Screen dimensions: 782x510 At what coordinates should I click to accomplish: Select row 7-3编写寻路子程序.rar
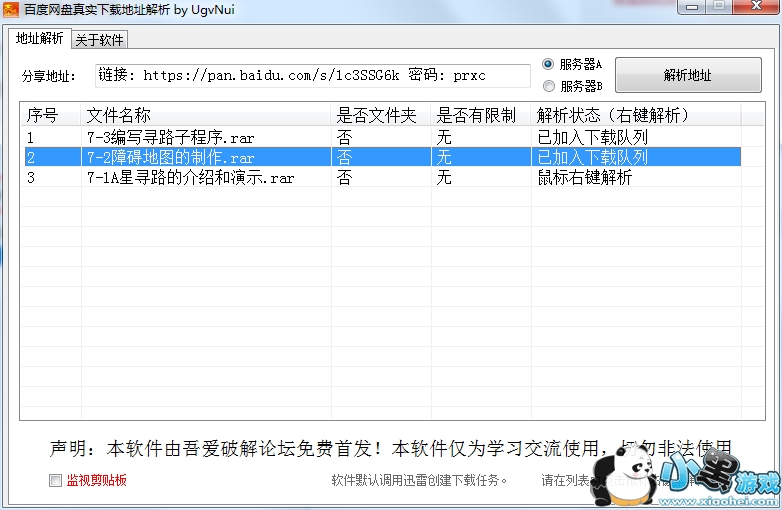tap(383, 137)
